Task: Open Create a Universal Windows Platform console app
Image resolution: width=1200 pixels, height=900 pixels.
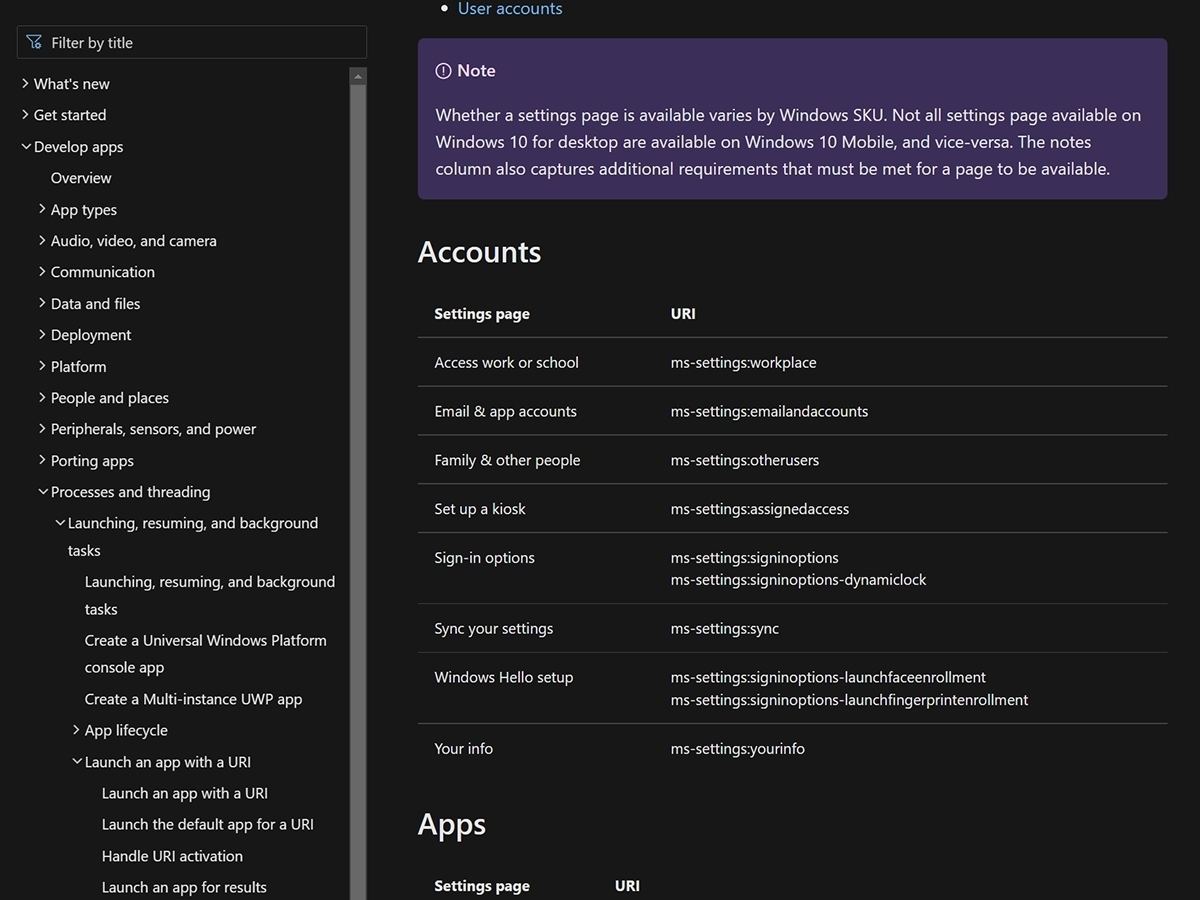Action: 206,654
